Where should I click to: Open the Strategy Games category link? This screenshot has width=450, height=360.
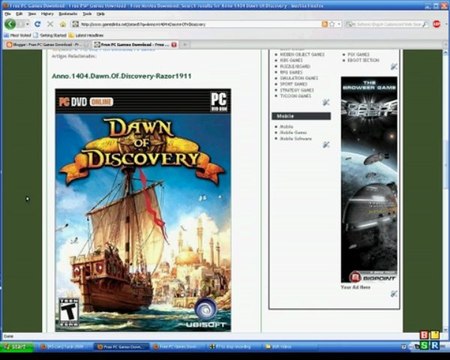[x=297, y=90]
